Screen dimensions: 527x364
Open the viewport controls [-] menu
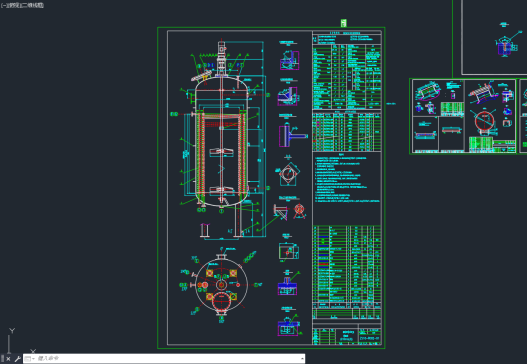tap(3, 5)
